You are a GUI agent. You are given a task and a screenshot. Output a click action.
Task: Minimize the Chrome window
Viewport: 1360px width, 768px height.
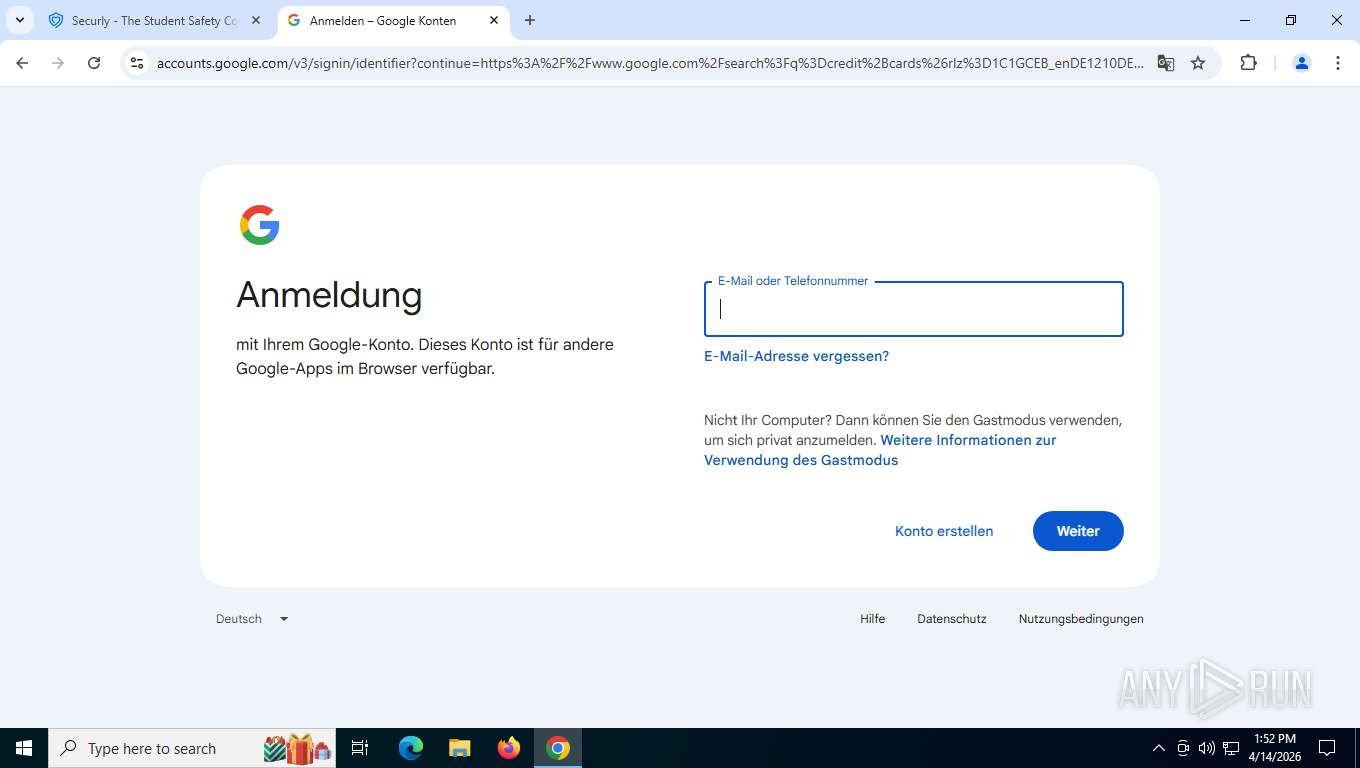[1245, 20]
